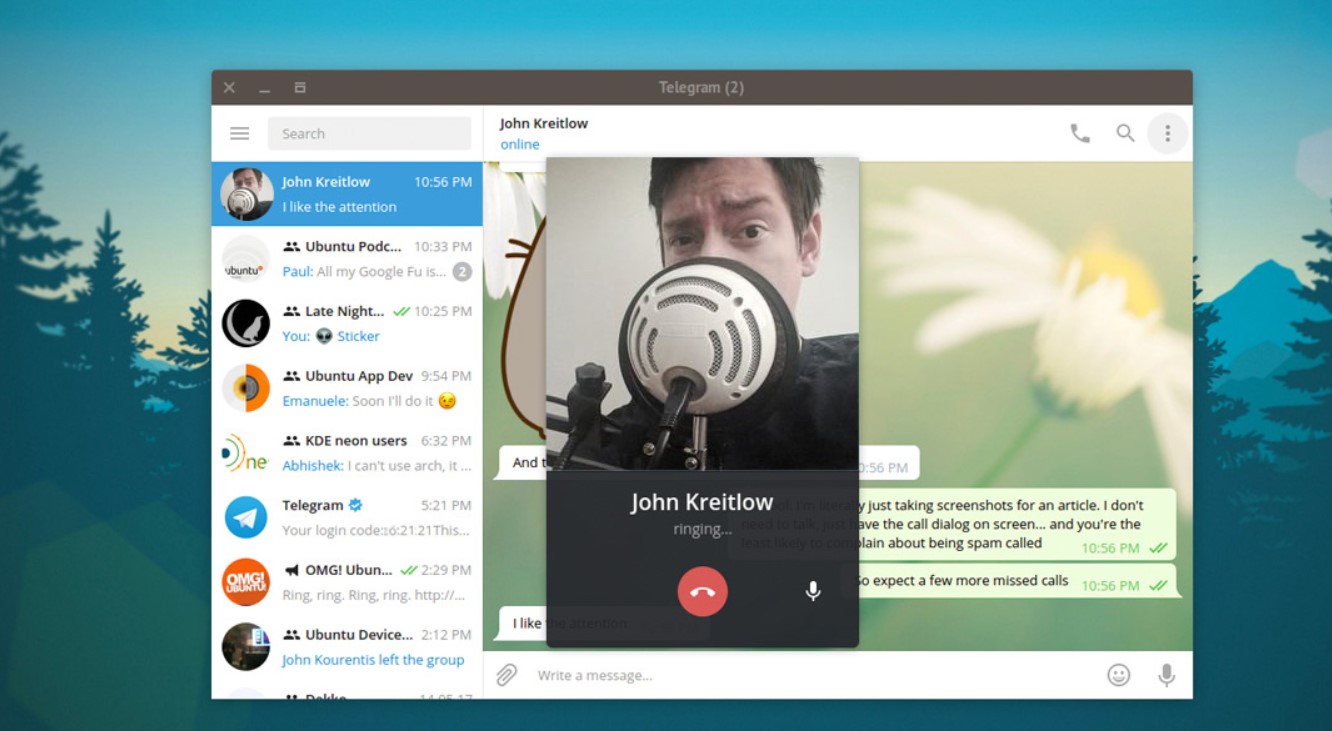Image resolution: width=1332 pixels, height=731 pixels.
Task: Start a voice call with phone icon
Action: click(1080, 133)
